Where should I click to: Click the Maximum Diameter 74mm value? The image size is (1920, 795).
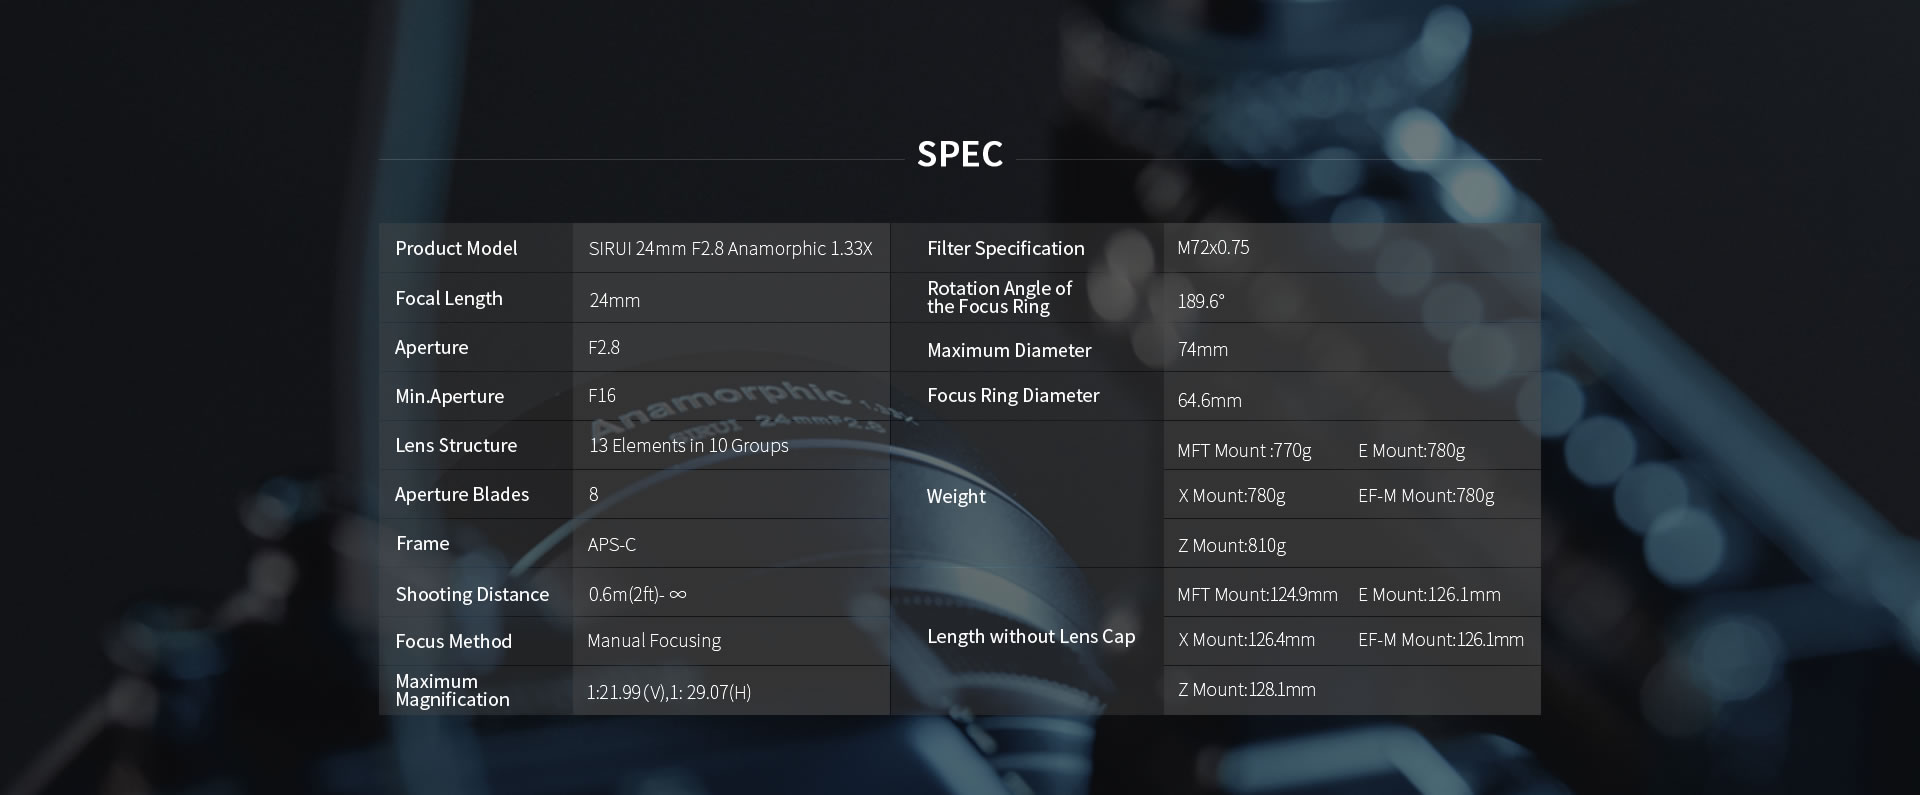[x=1203, y=349]
